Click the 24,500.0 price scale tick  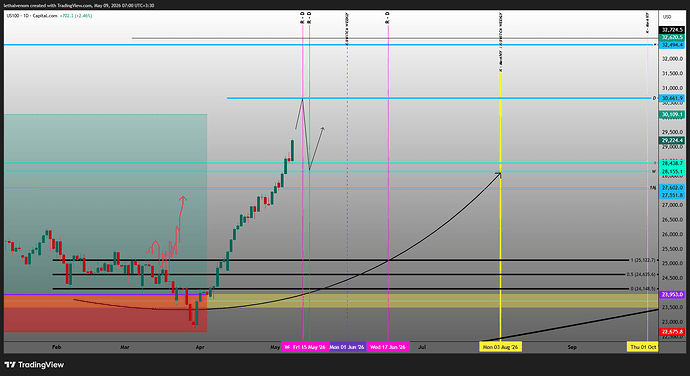click(673, 278)
